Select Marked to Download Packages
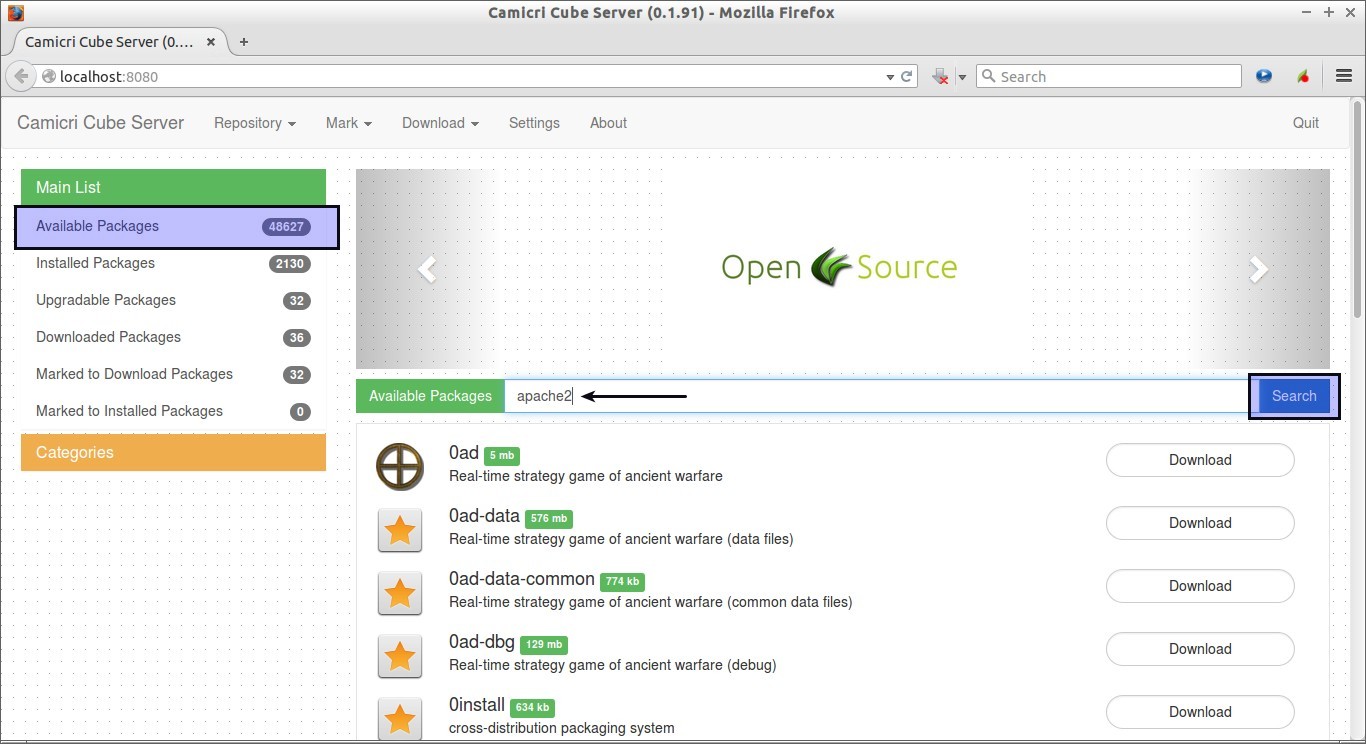This screenshot has width=1366, height=744. point(173,374)
